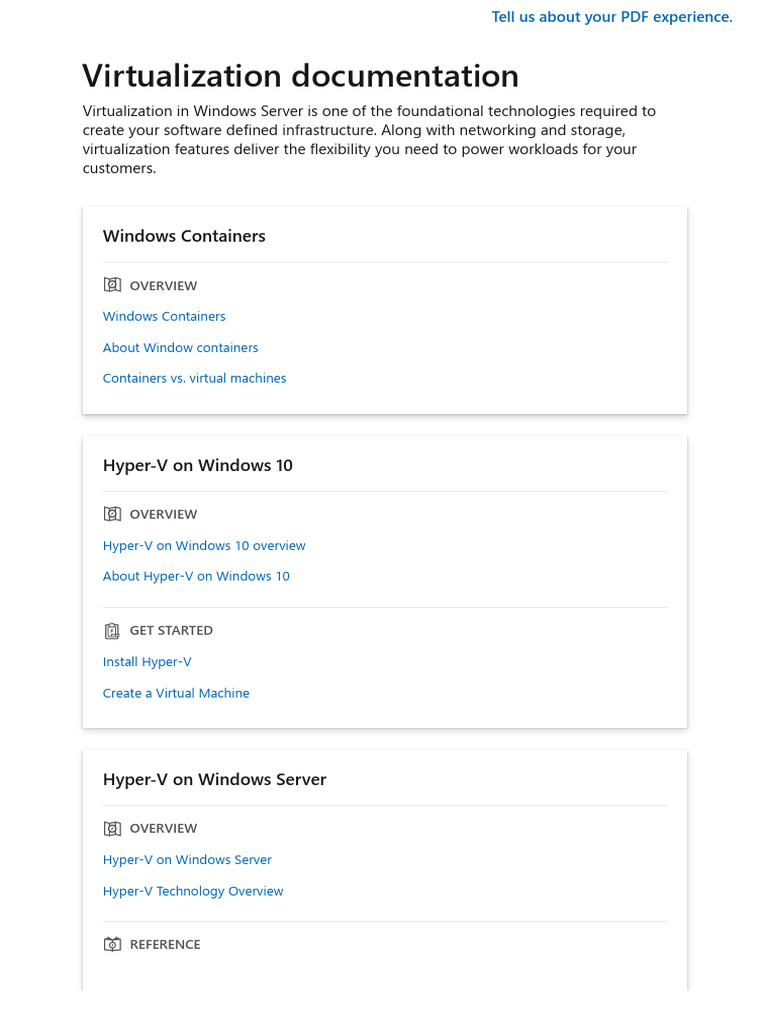Open 'About Hyper-V on Windows 10' link
Image resolution: width=768 pixels, height=1024 pixels.
[x=196, y=576]
